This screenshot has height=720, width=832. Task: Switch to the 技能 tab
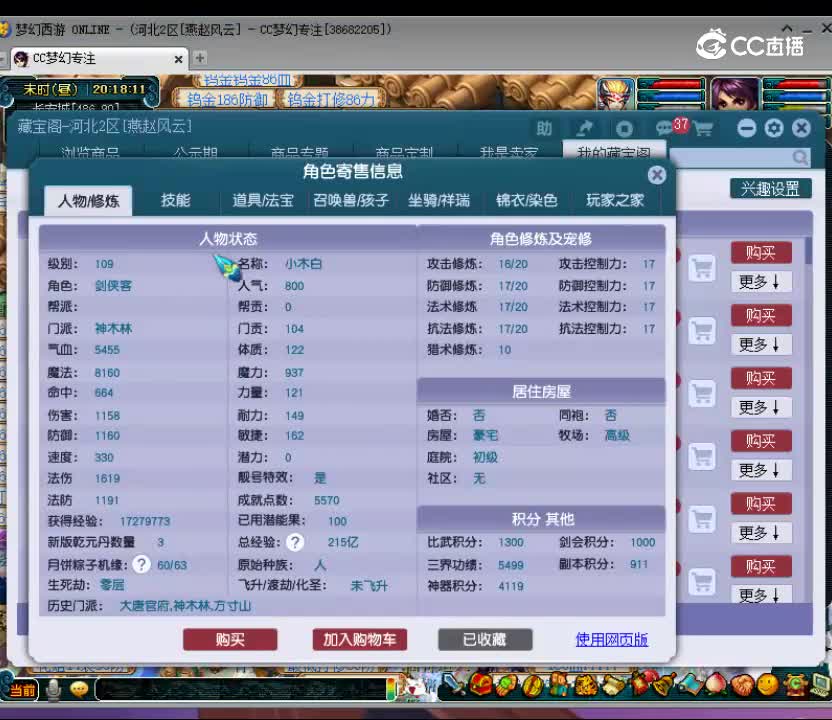(176, 201)
